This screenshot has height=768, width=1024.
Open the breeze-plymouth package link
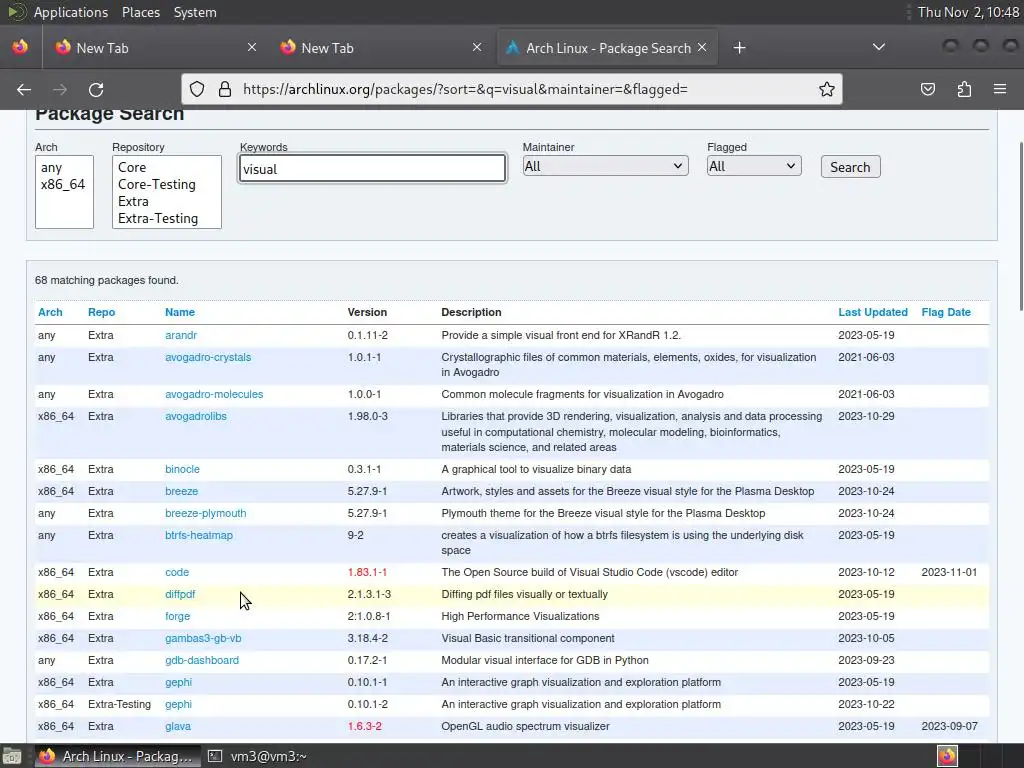pos(206,513)
